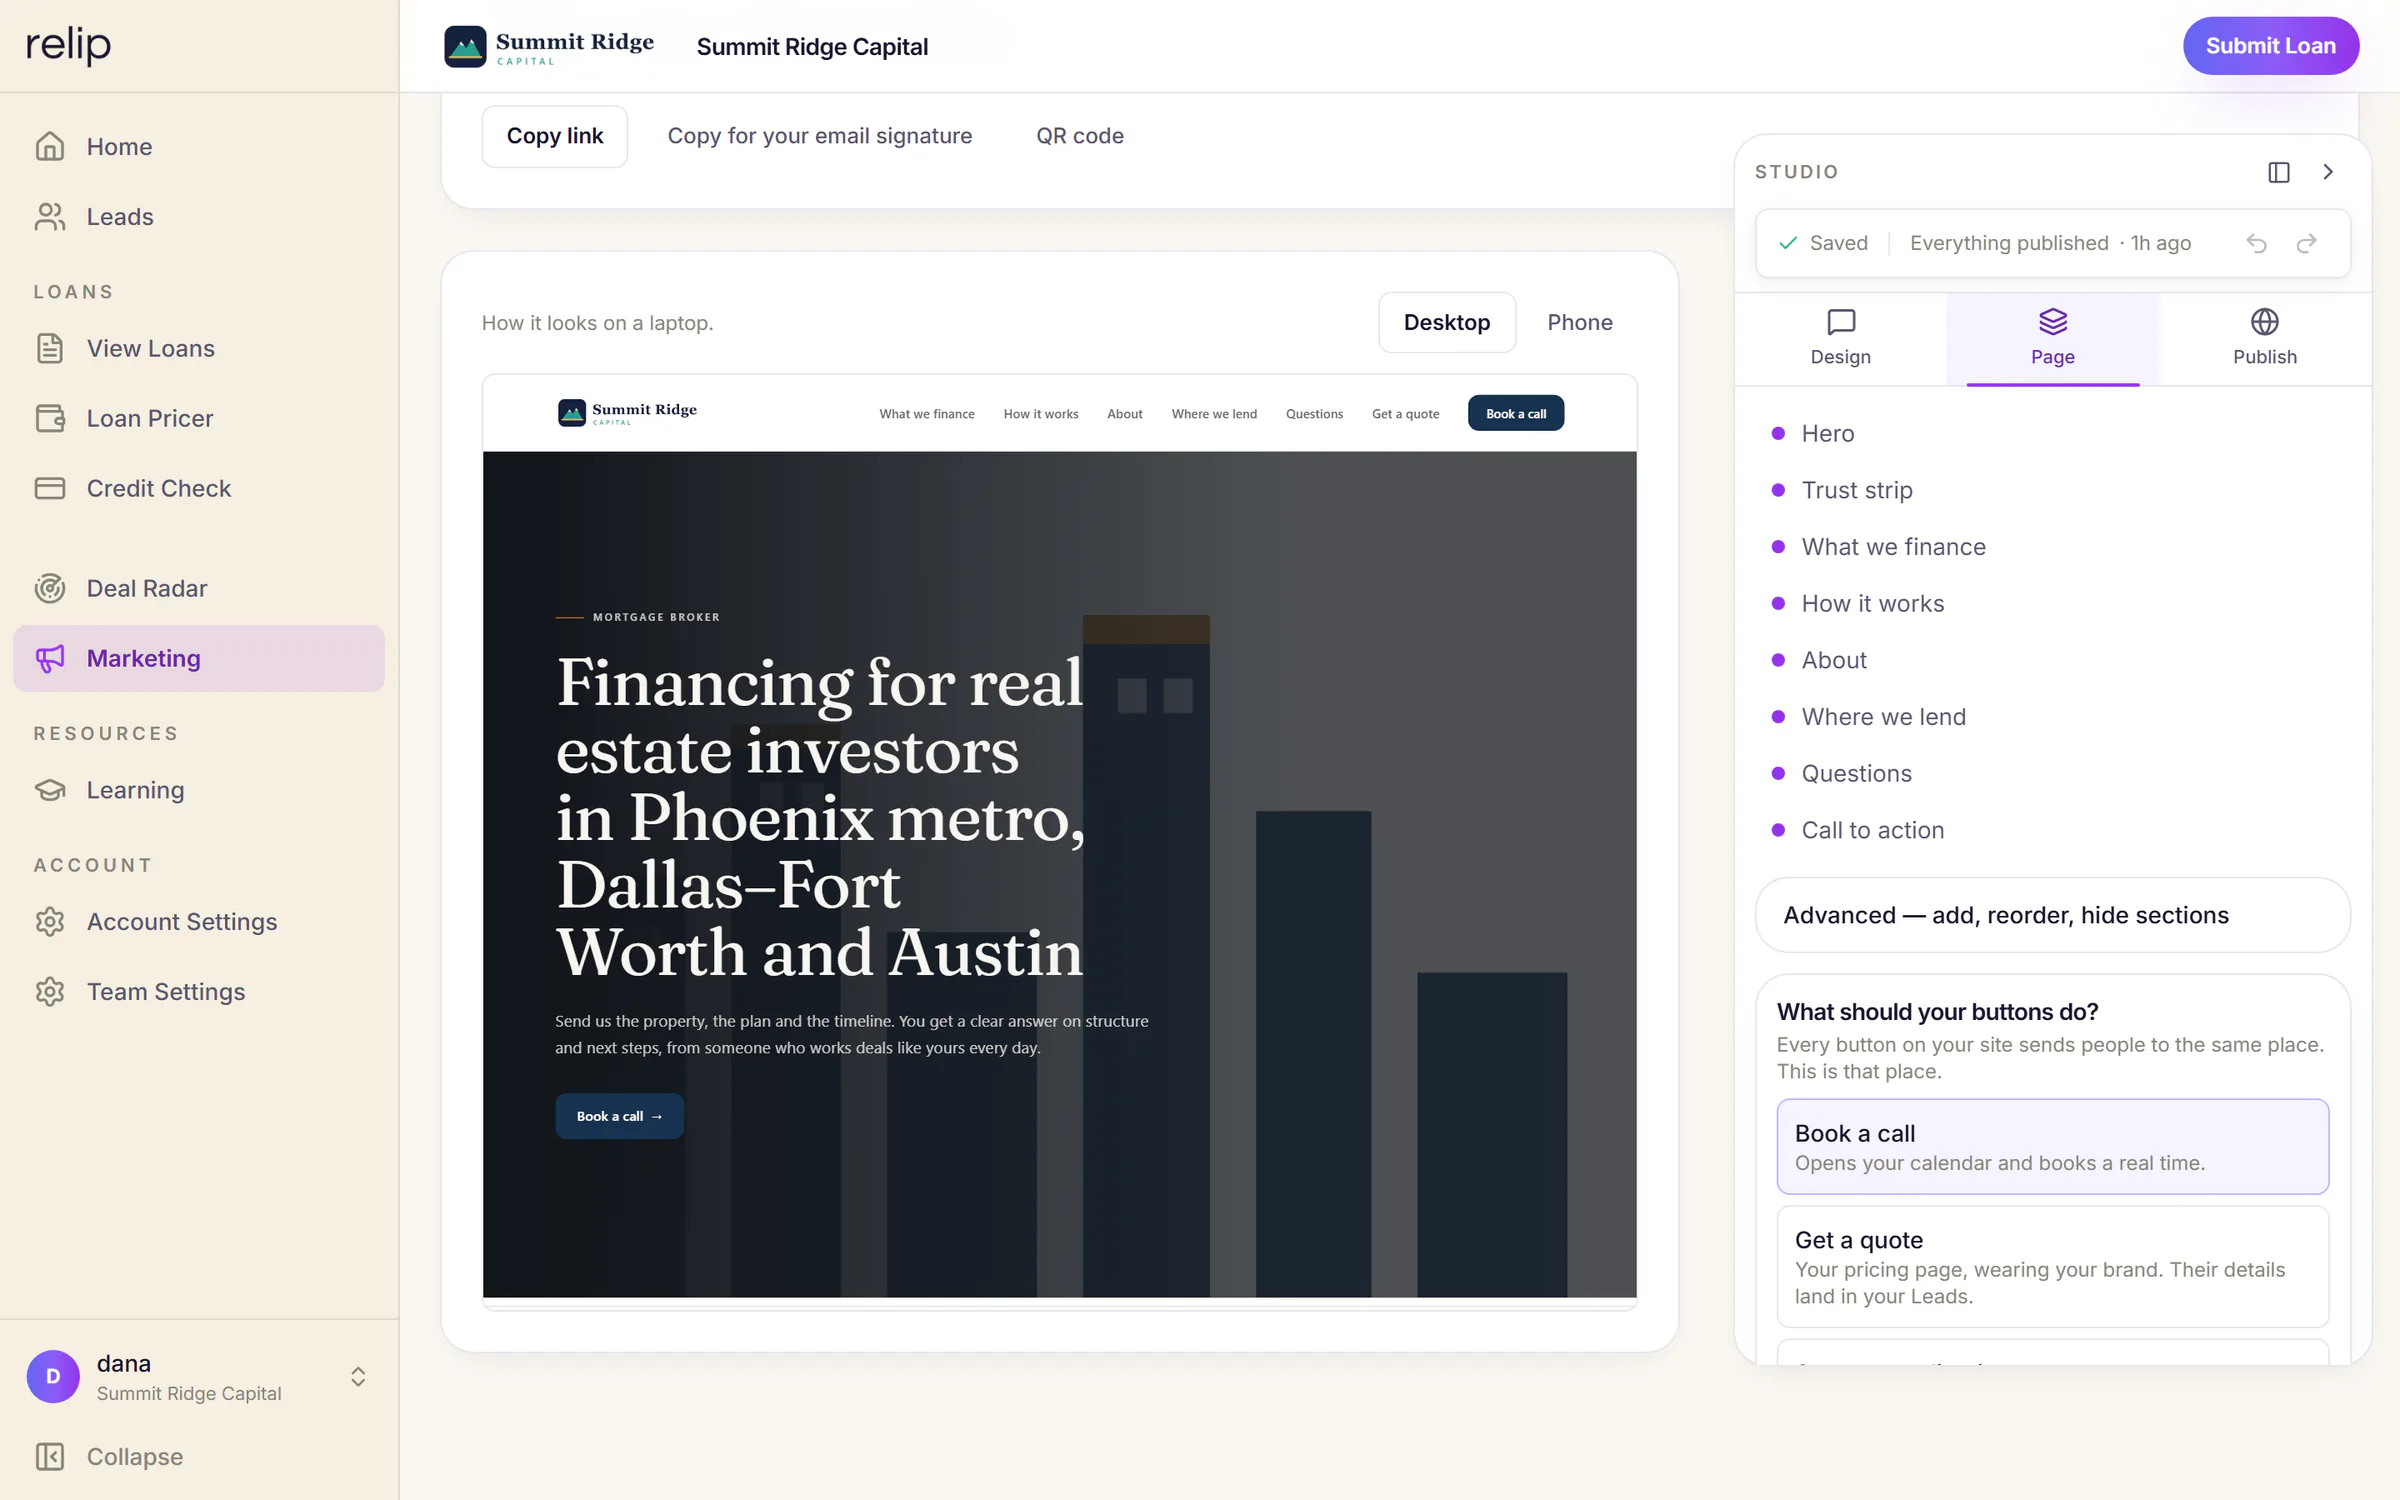Click the Summit Ridge Capital logo in header
Viewport: 2400px width, 1500px height.
(549, 46)
